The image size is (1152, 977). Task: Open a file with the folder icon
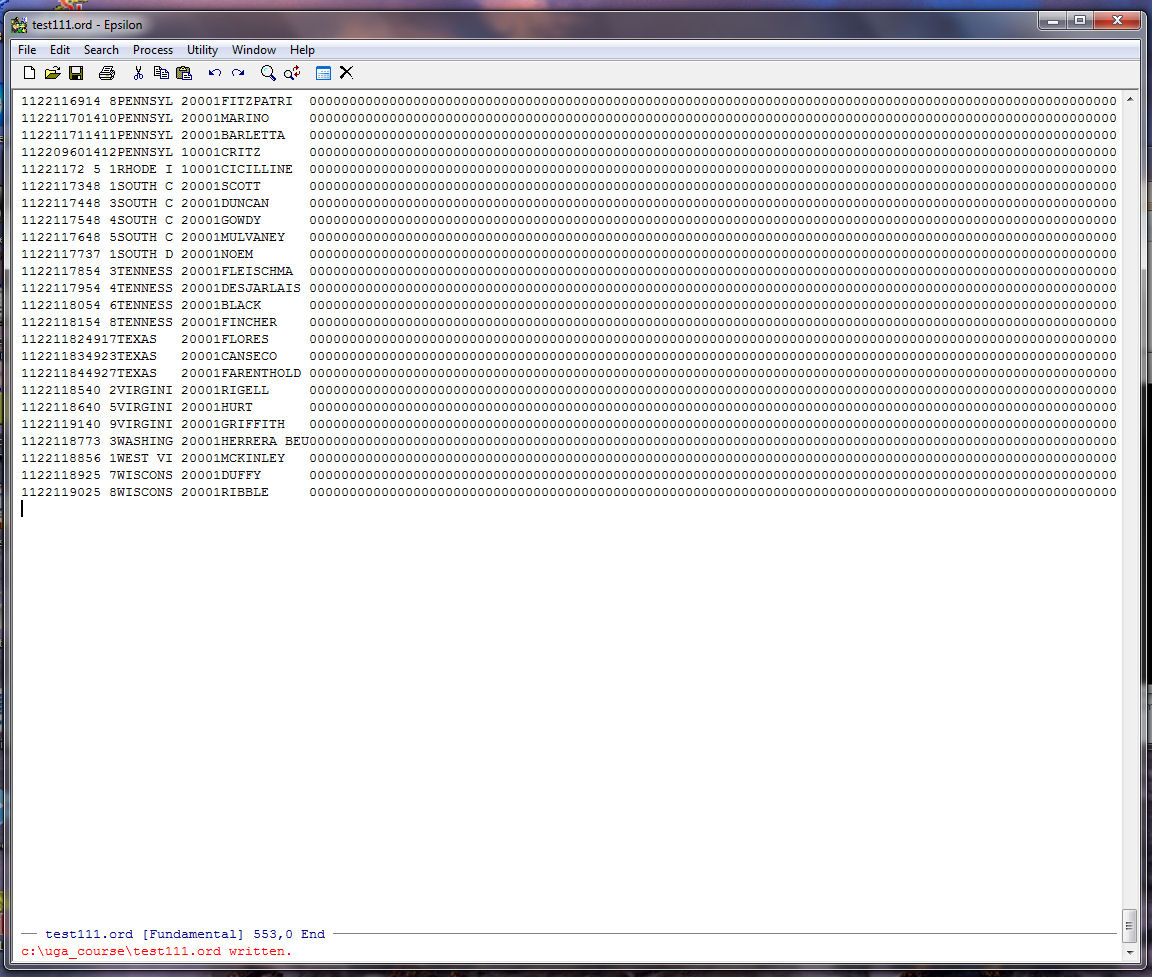(x=53, y=73)
